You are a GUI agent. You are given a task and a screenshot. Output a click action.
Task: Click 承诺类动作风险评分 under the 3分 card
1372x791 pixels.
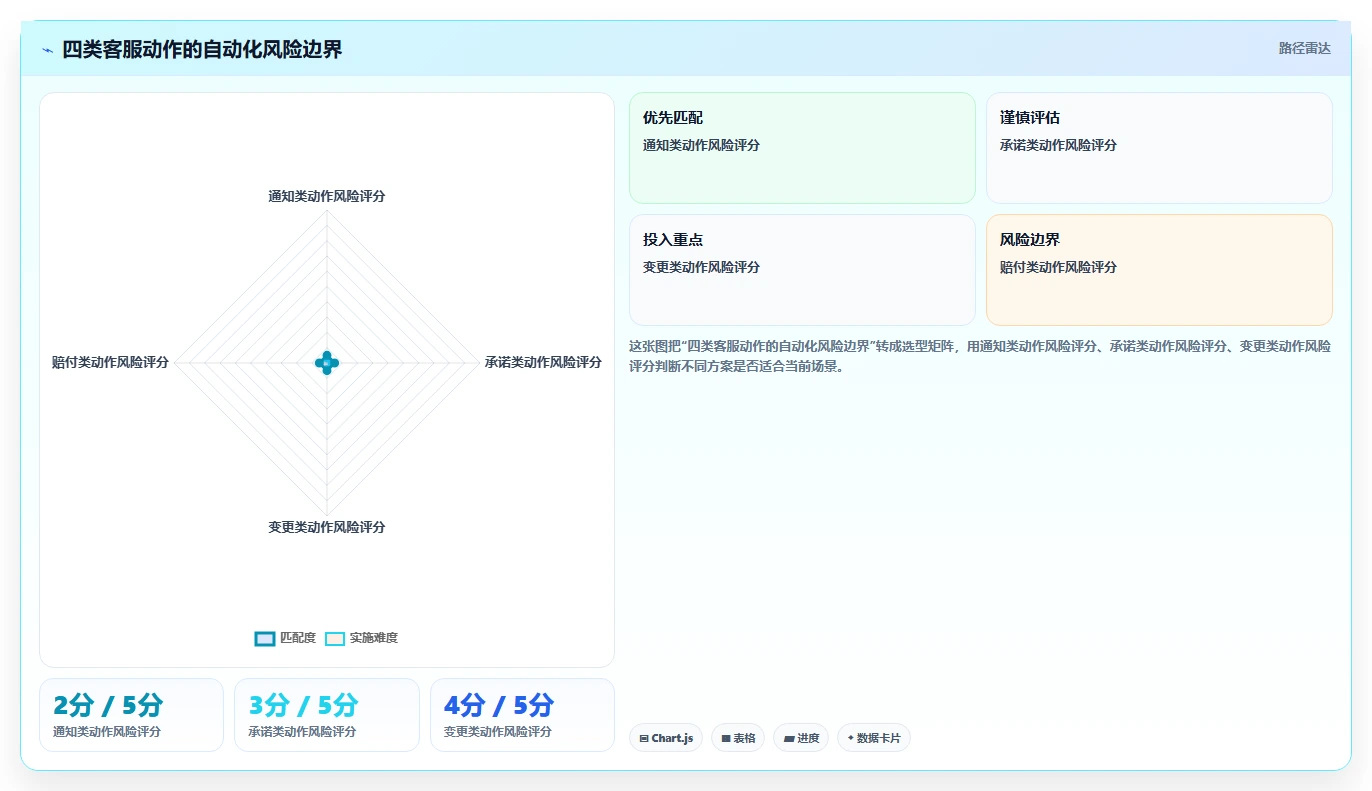[x=302, y=732]
